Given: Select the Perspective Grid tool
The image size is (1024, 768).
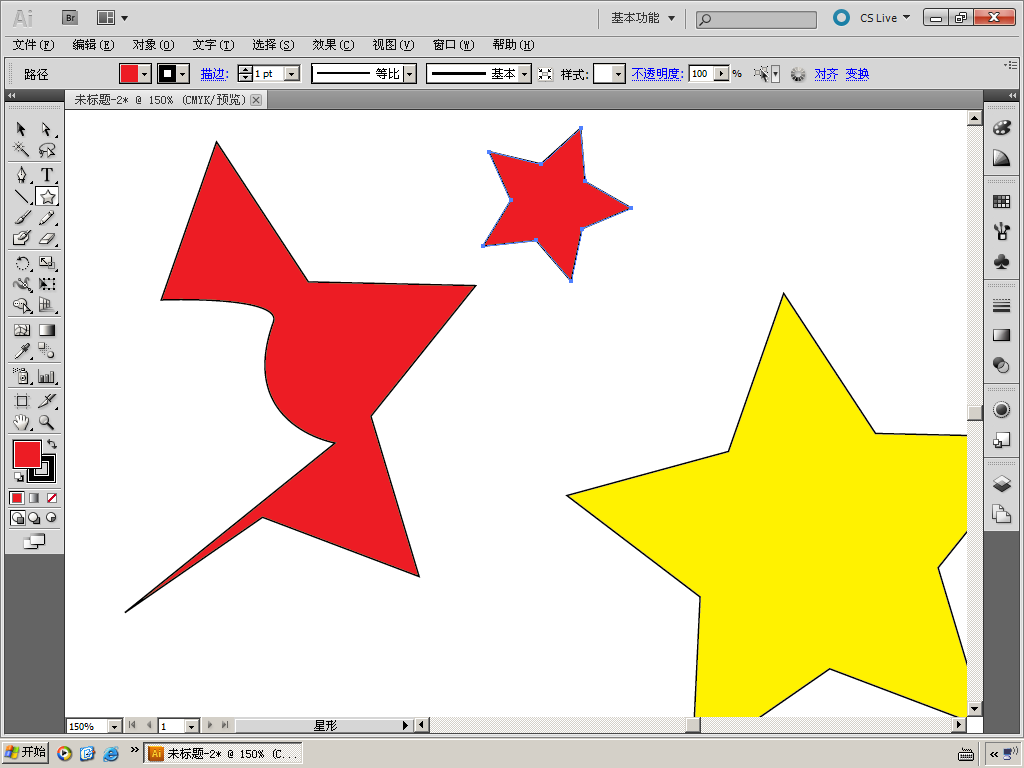Looking at the screenshot, I should (x=46, y=305).
